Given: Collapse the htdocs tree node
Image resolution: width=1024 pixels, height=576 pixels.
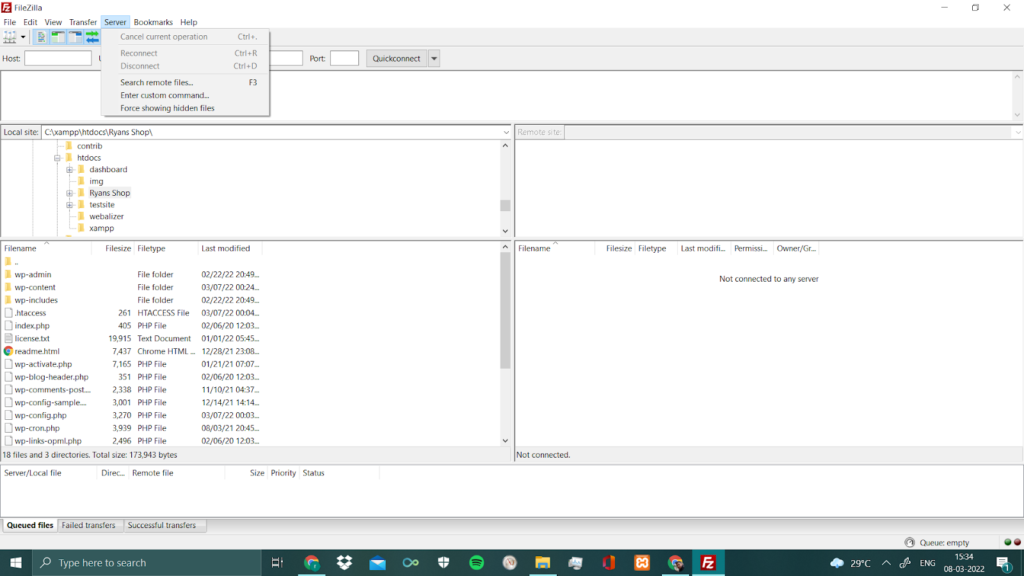Looking at the screenshot, I should (57, 158).
